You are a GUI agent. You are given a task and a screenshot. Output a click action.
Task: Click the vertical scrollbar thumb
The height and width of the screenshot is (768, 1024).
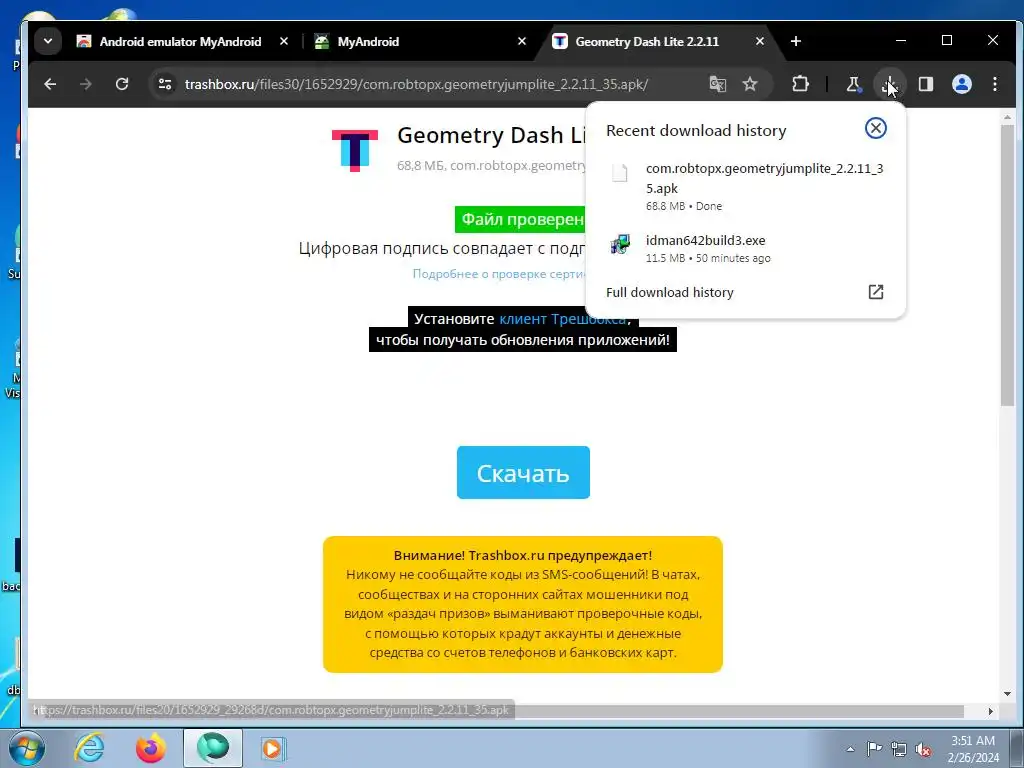(x=1007, y=264)
